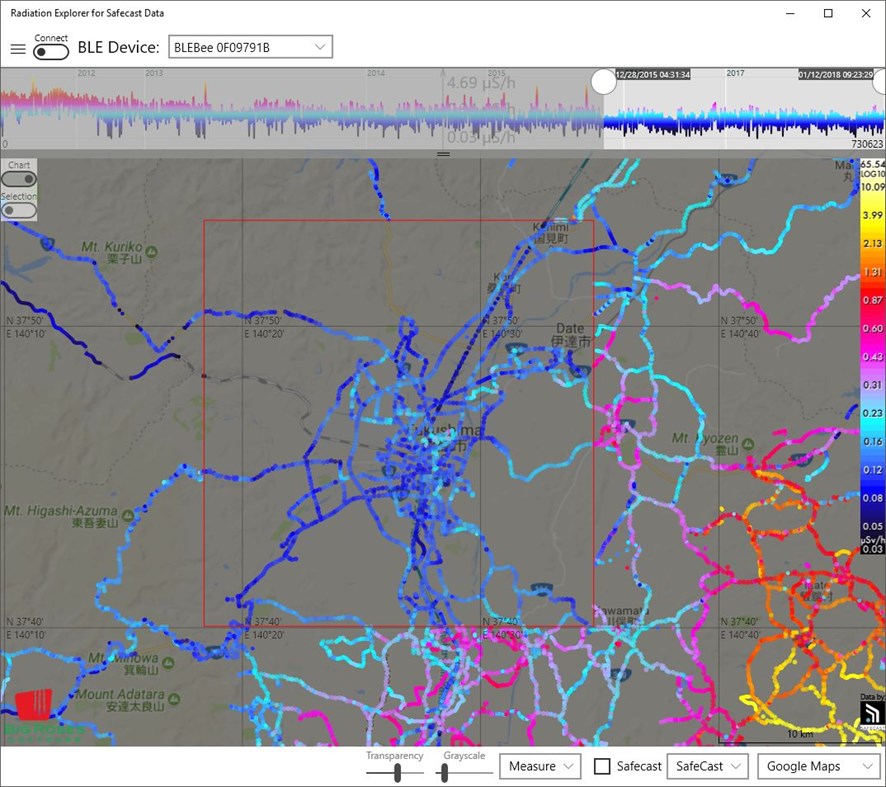The width and height of the screenshot is (886, 787).
Task: Open the BLEBee 0F09791B device selector
Action: 248,46
